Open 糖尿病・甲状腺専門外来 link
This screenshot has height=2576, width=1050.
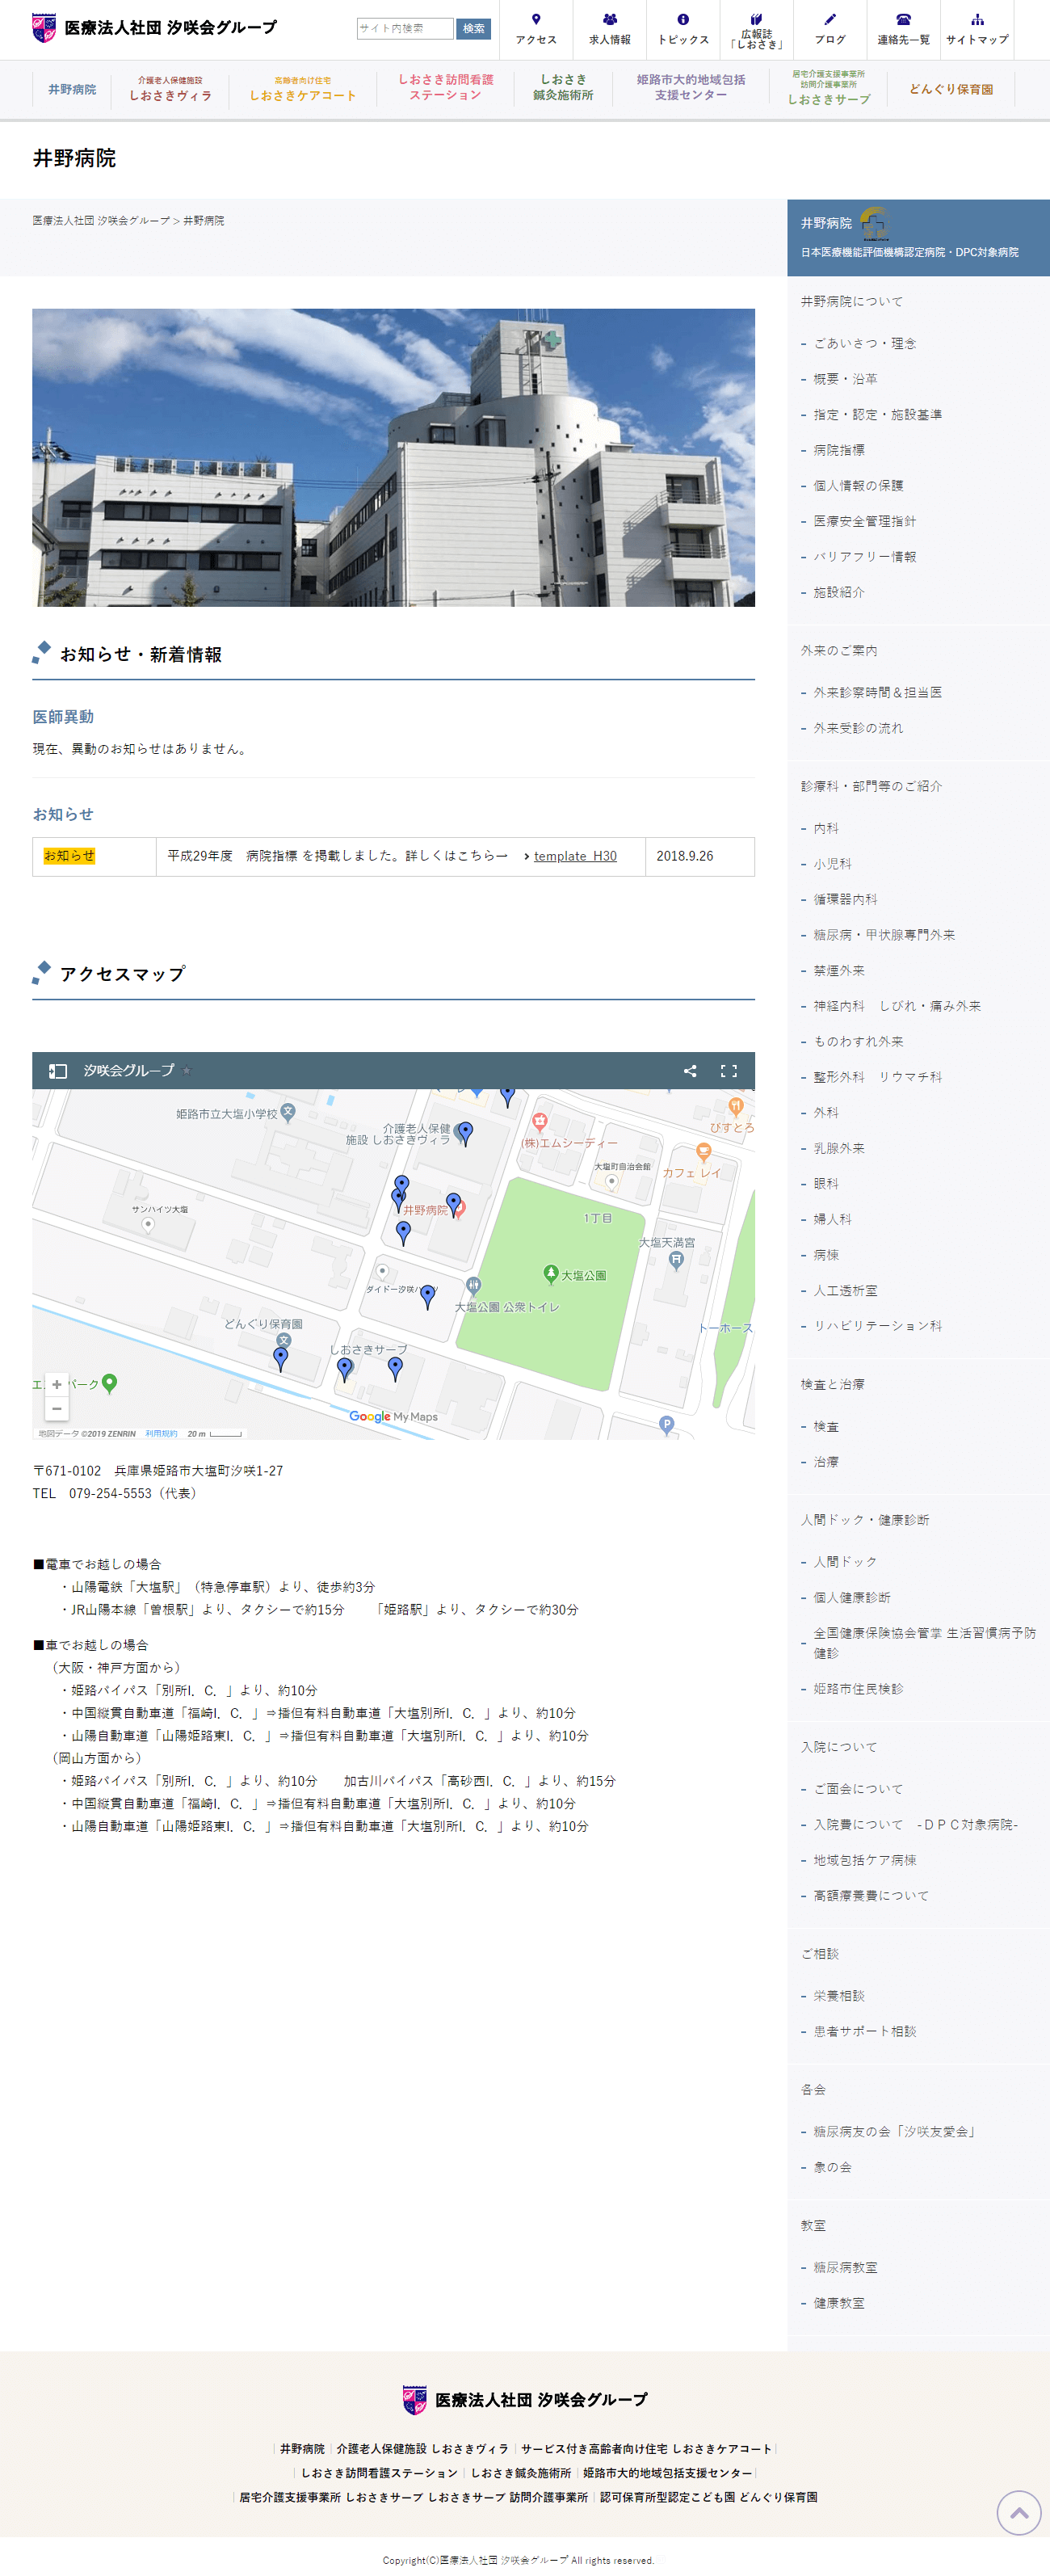coord(884,935)
